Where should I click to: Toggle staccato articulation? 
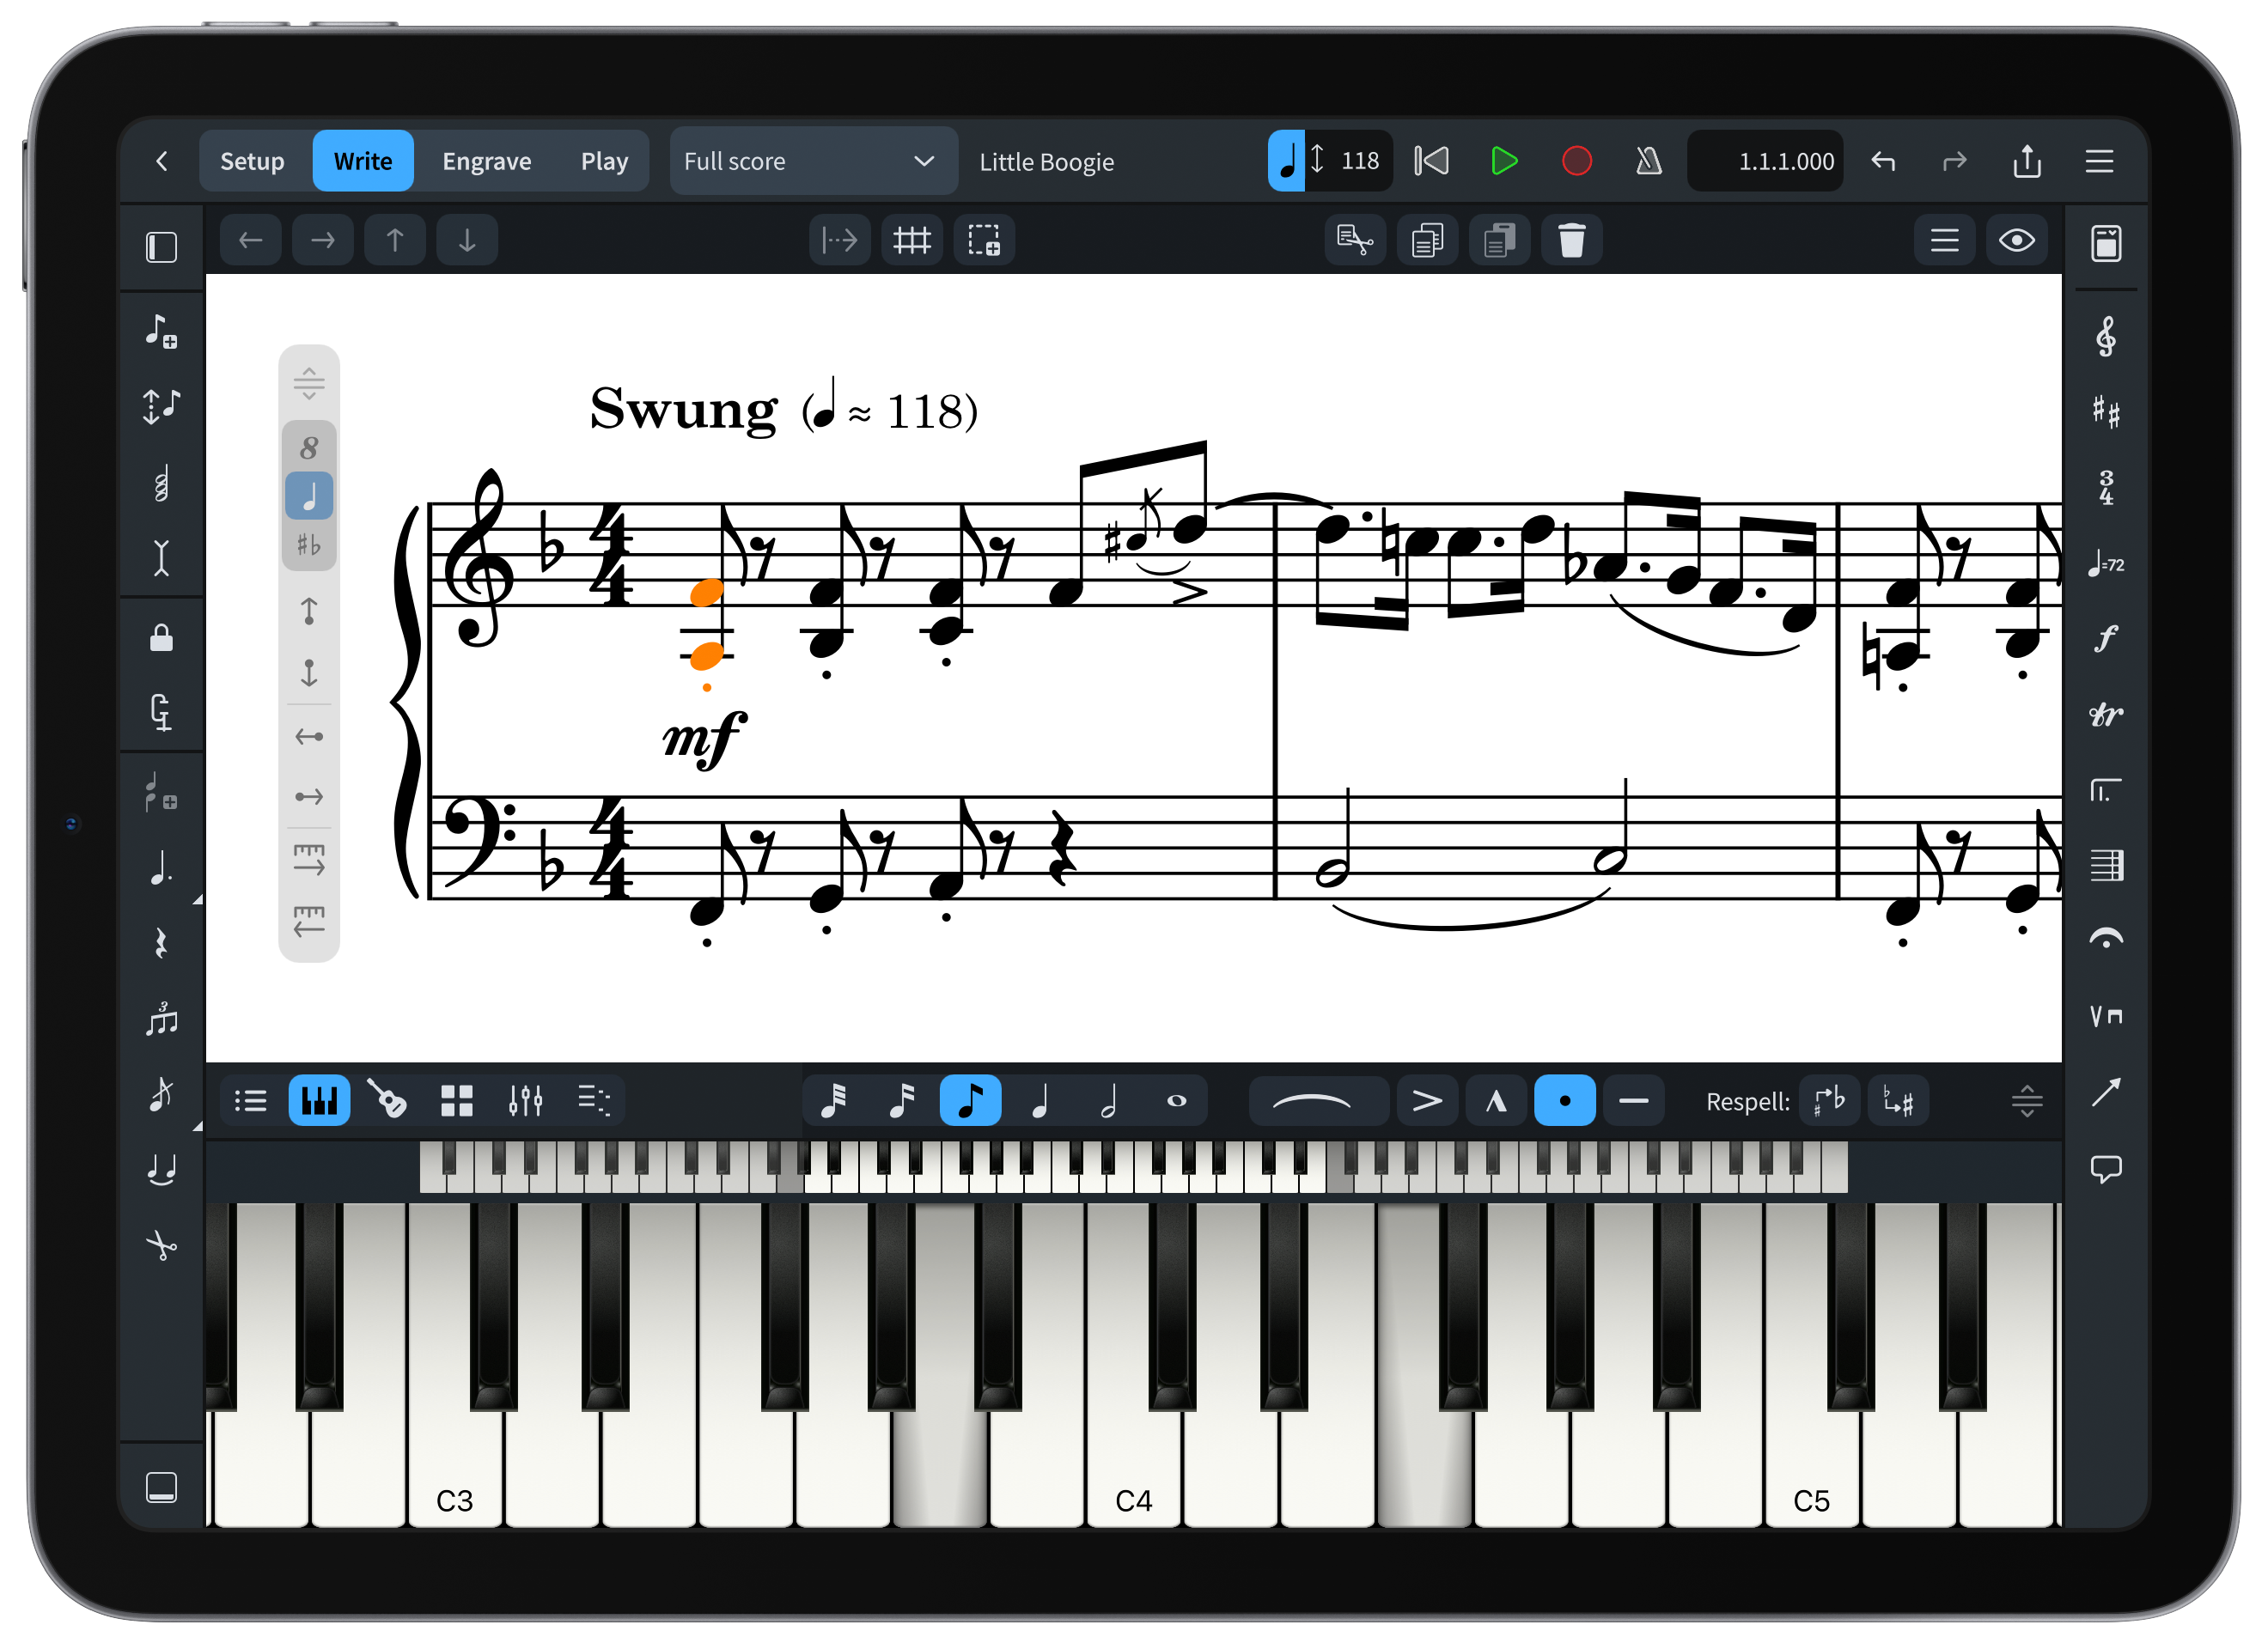coord(1564,1100)
